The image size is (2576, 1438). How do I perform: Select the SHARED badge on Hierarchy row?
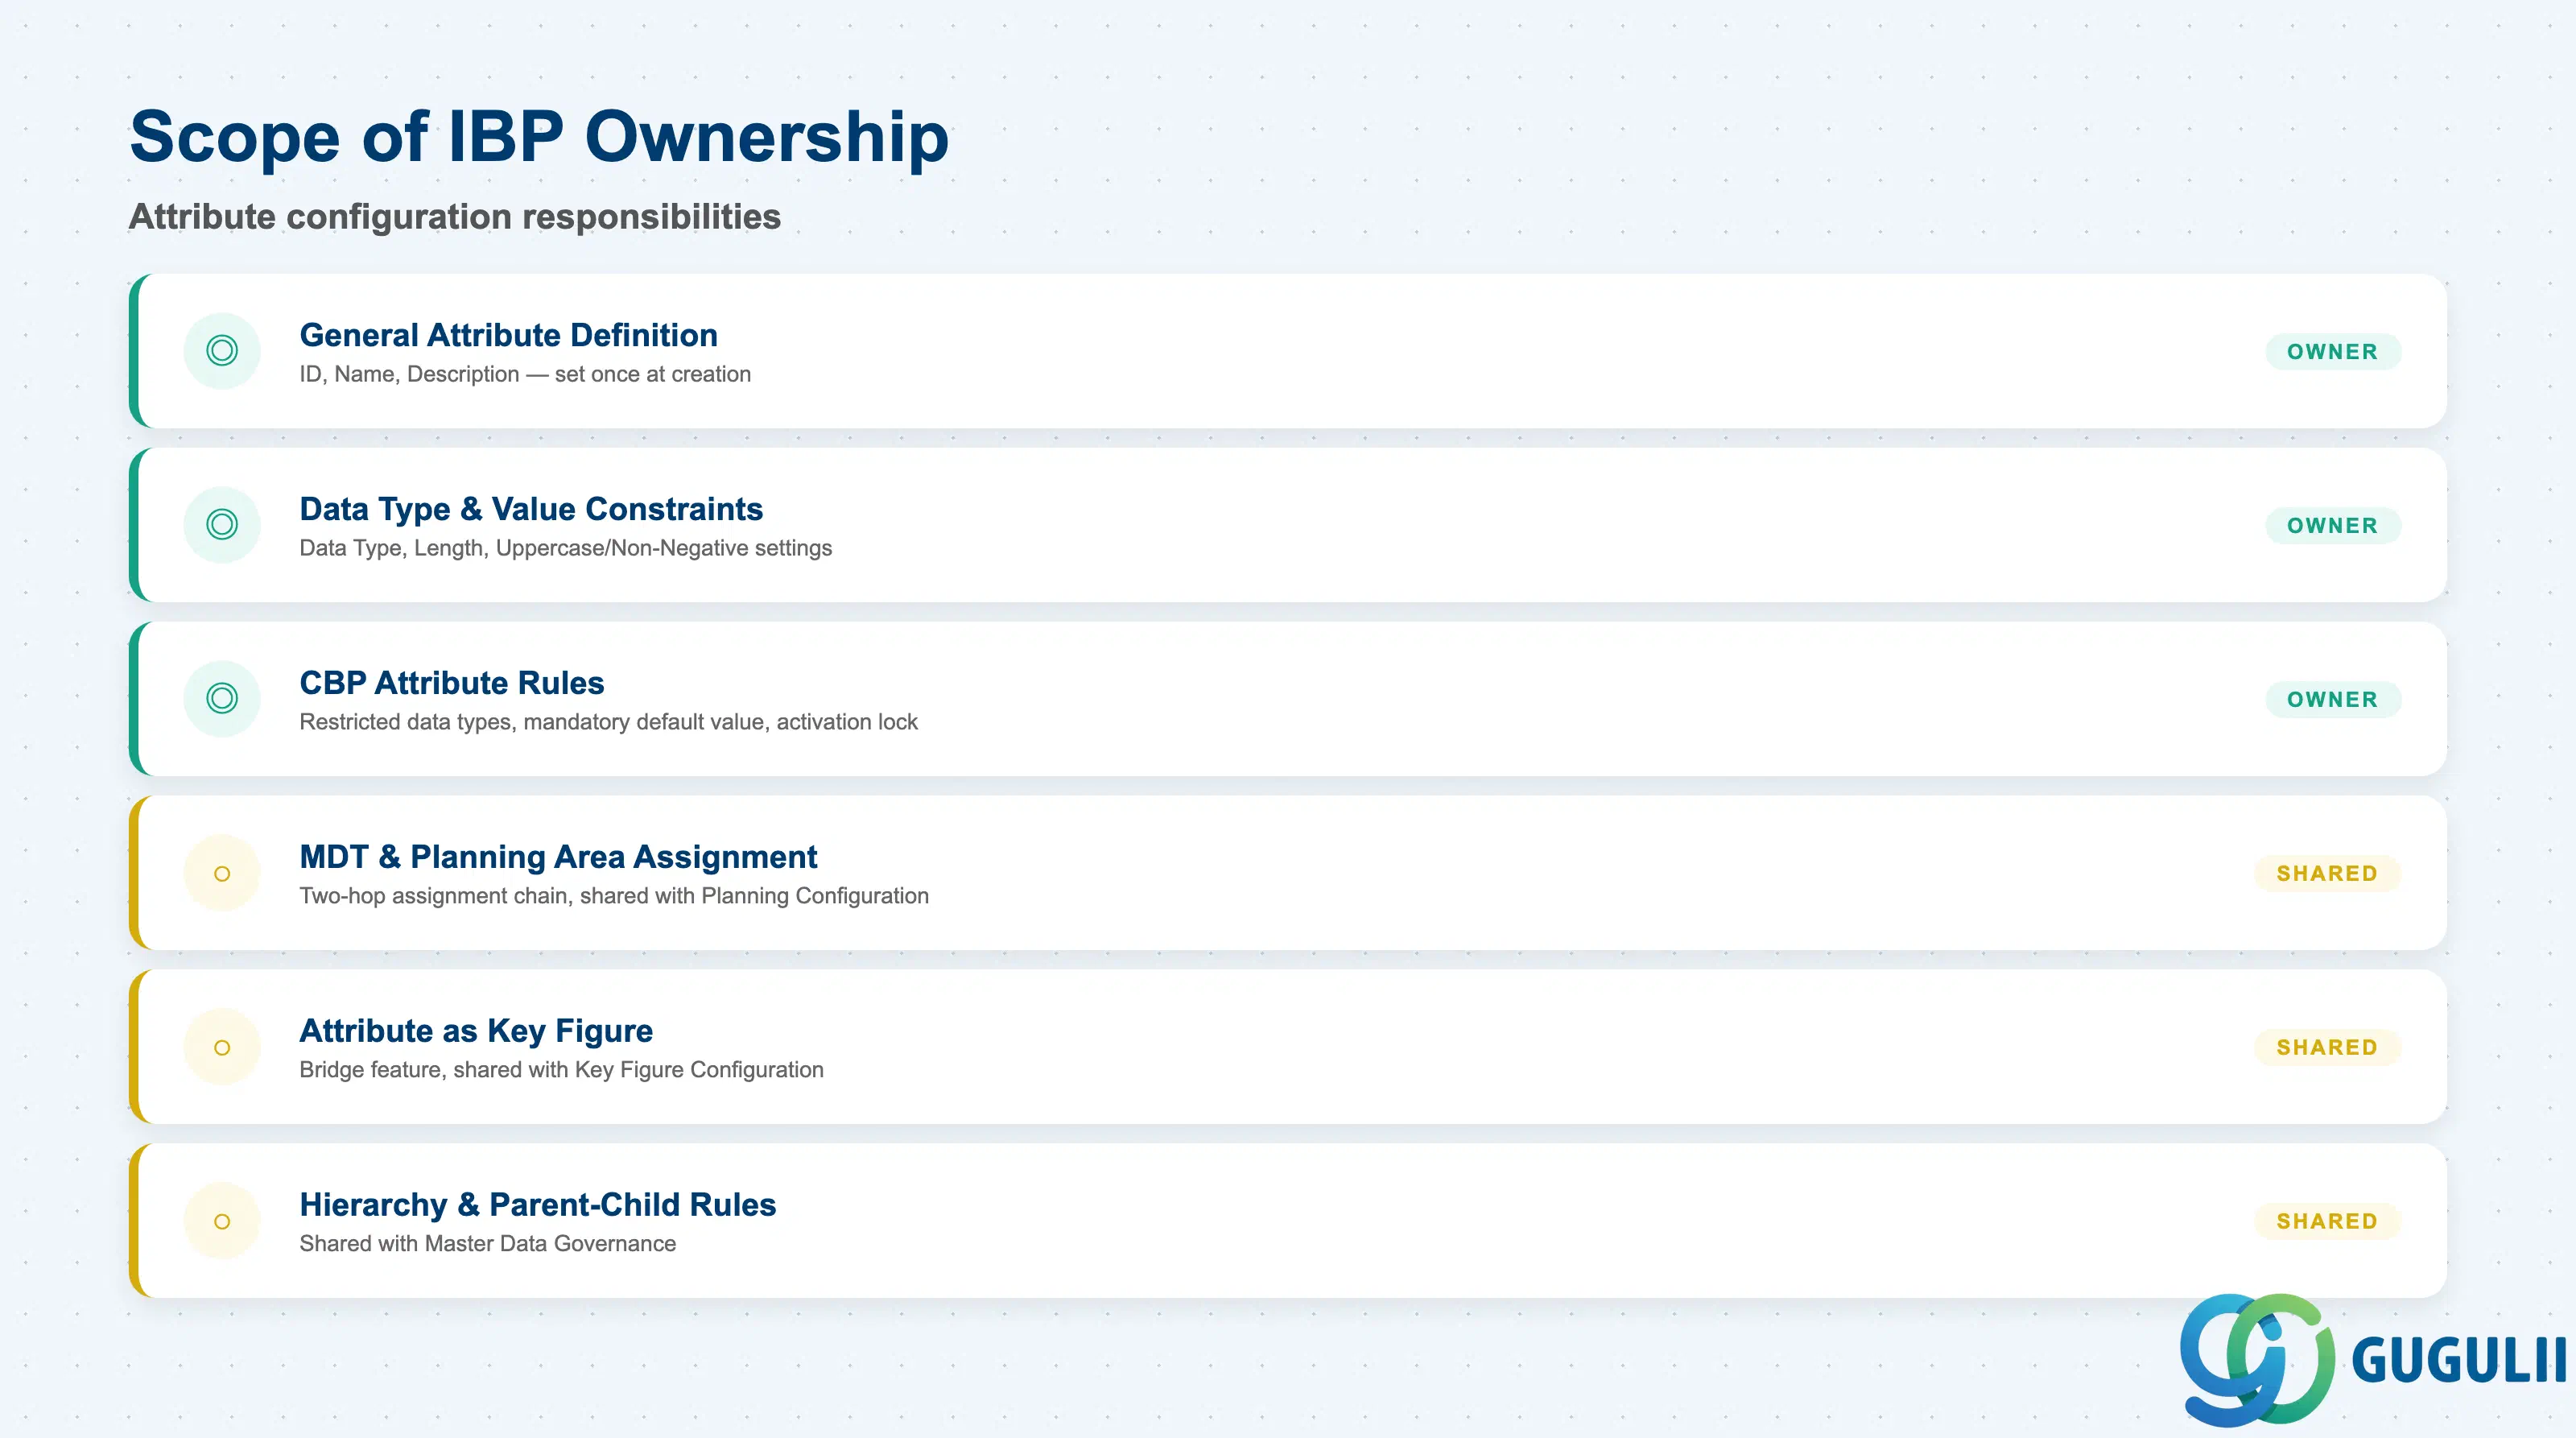pyautogui.click(x=2327, y=1222)
